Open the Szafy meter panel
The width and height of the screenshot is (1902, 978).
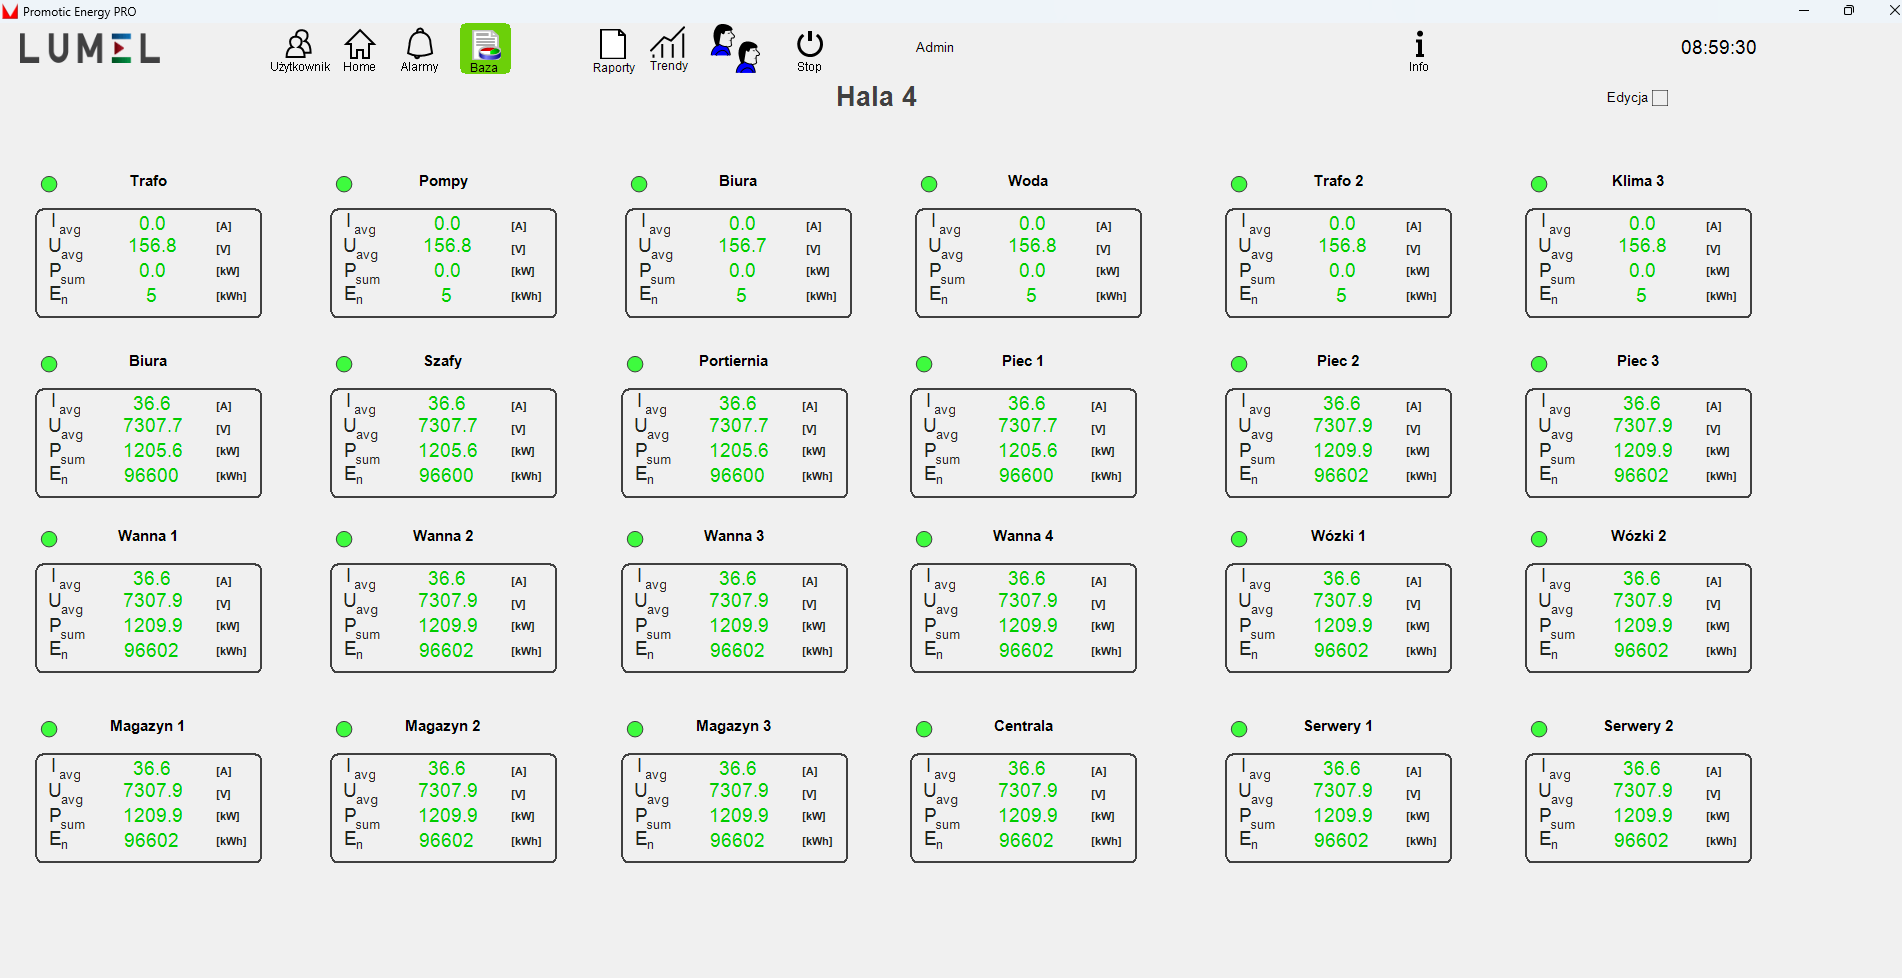pyautogui.click(x=444, y=443)
